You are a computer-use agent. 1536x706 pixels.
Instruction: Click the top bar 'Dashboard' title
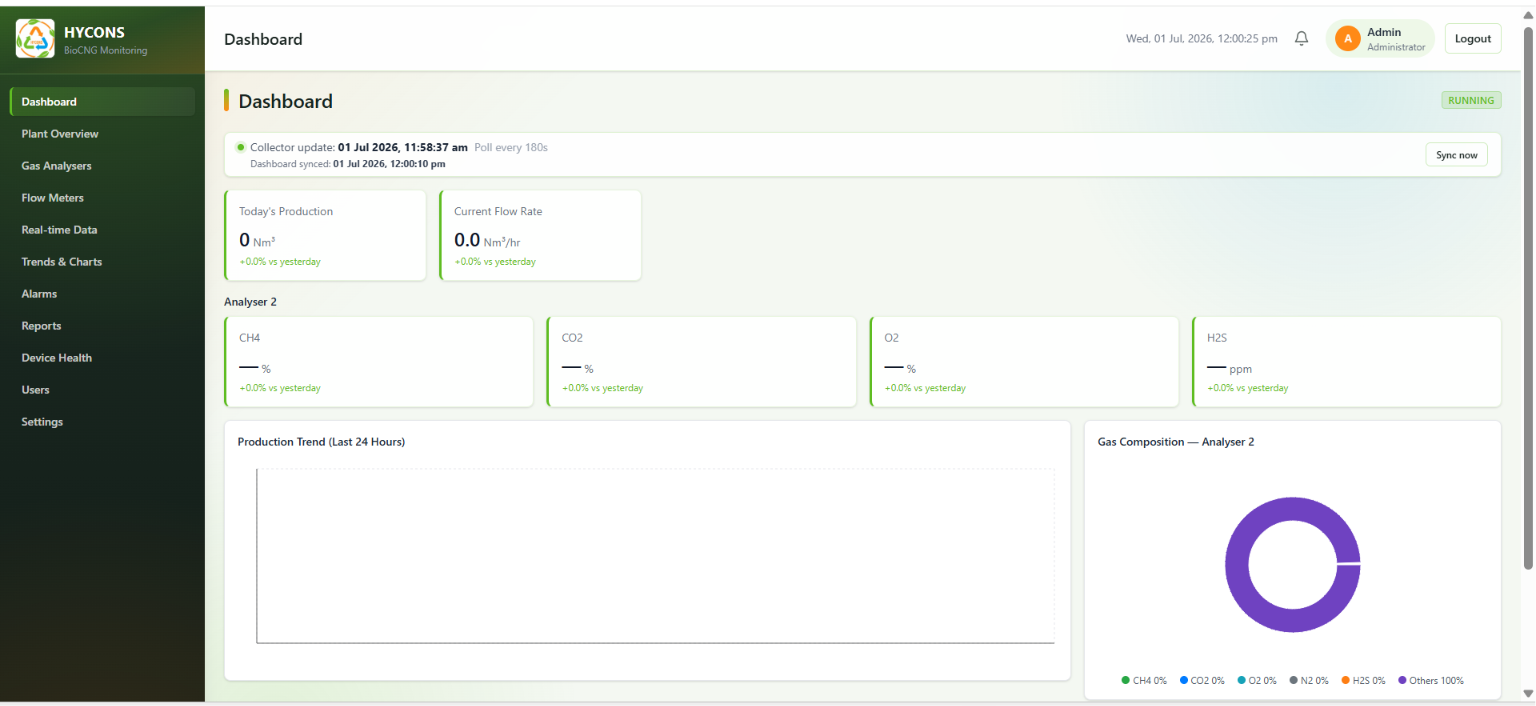coord(263,39)
